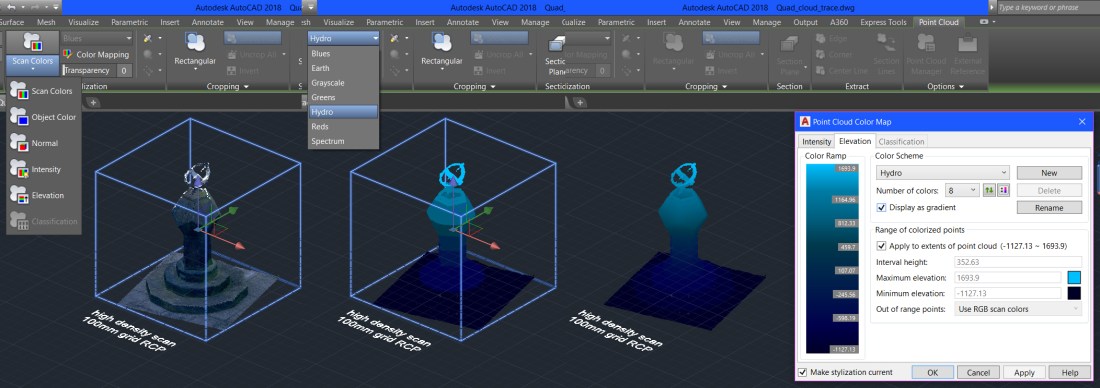Switch to the Intensity tab in the dialog

[817, 142]
